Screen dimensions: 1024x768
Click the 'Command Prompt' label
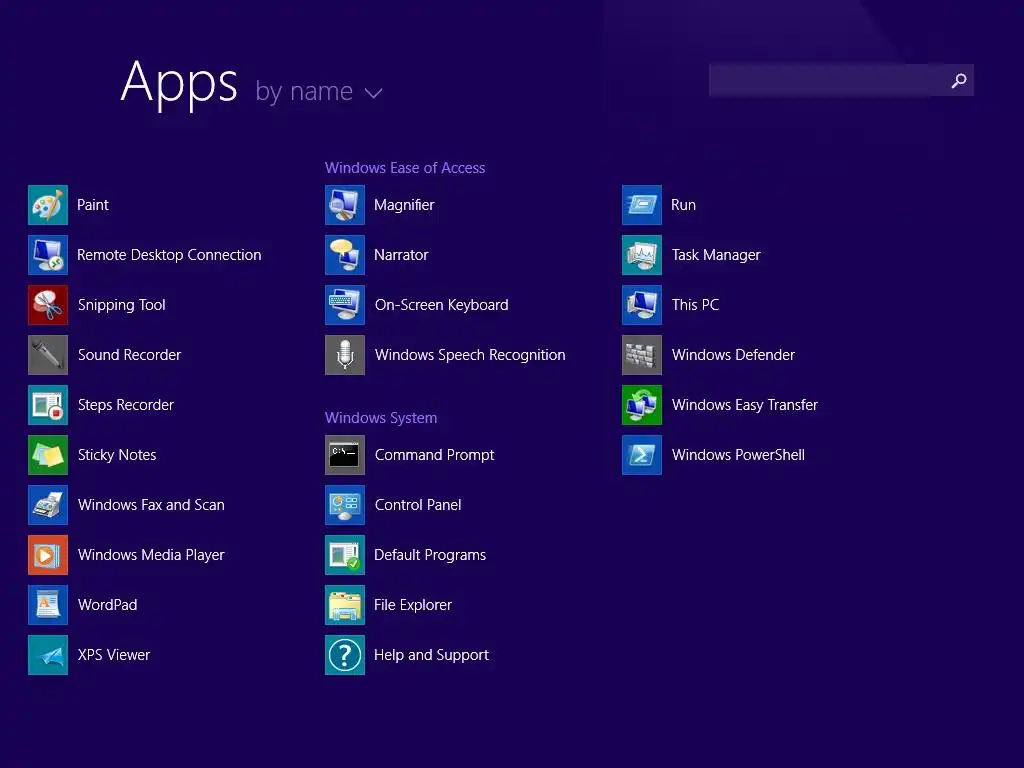[x=435, y=455]
